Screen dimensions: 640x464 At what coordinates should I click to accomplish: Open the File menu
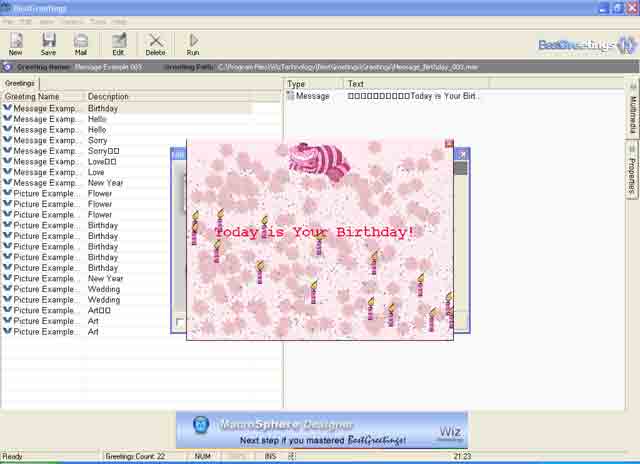click(x=7, y=22)
